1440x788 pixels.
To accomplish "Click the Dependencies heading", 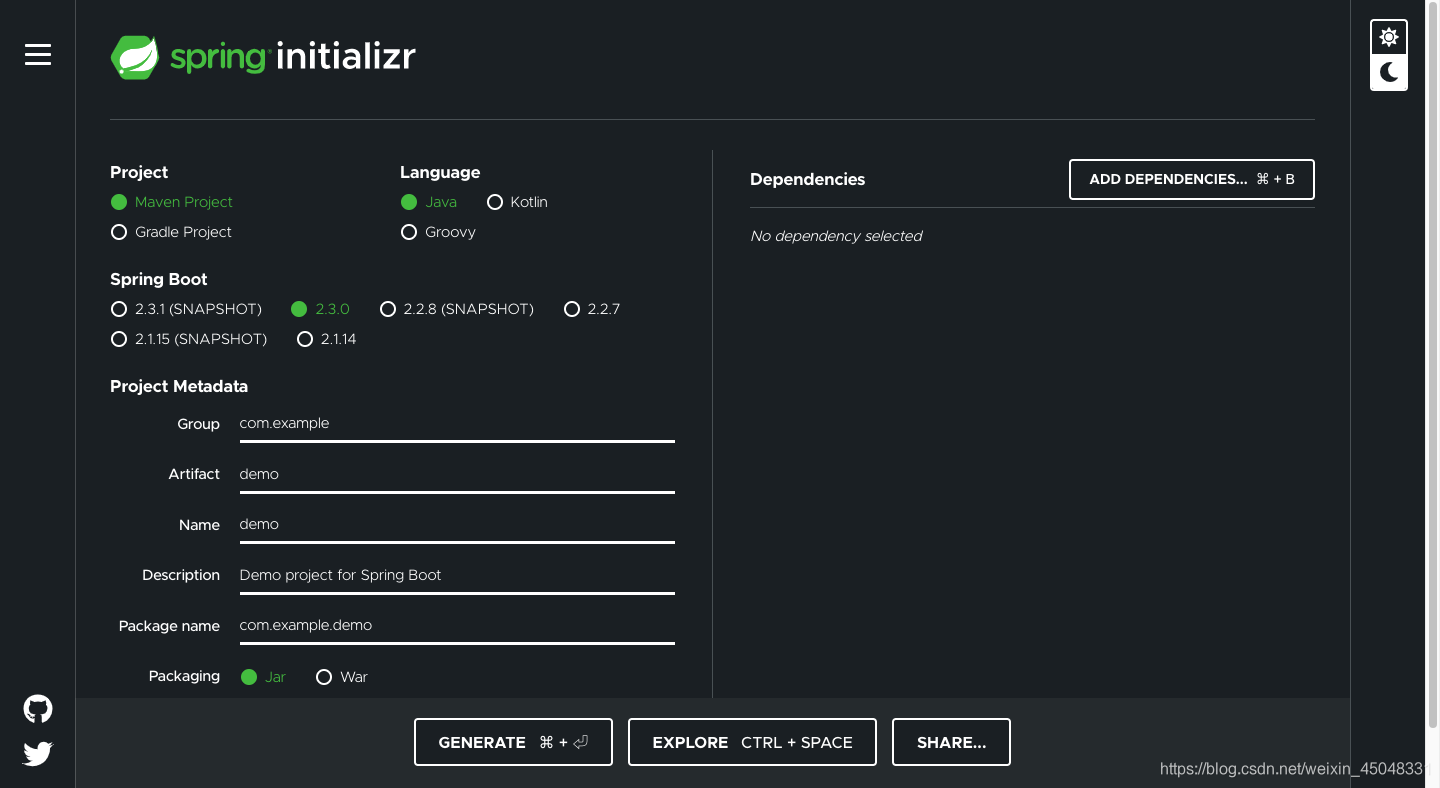I will (807, 180).
